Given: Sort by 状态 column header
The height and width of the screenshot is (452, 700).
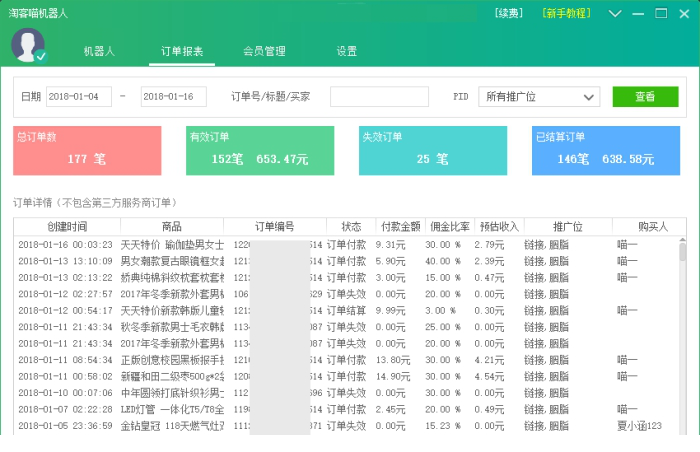Looking at the screenshot, I should [x=351, y=227].
